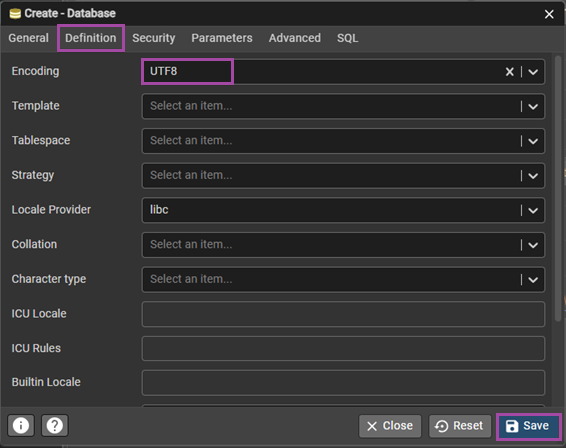Click the dialog's vertical scrollbar
The height and width of the screenshot is (448, 566).
(x=558, y=188)
